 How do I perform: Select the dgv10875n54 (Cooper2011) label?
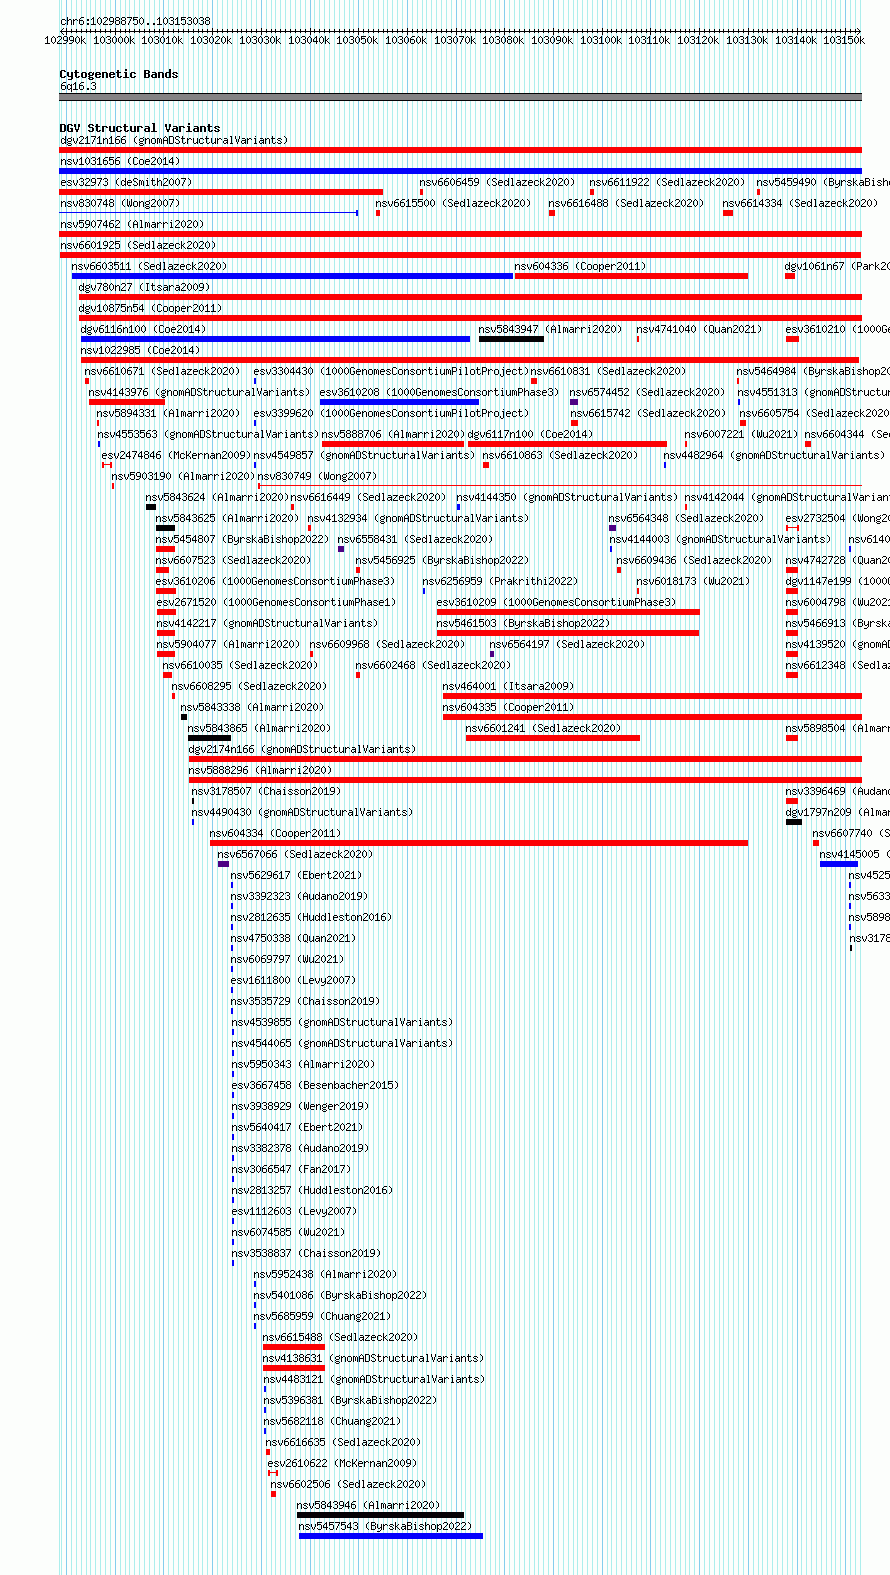[x=151, y=308]
